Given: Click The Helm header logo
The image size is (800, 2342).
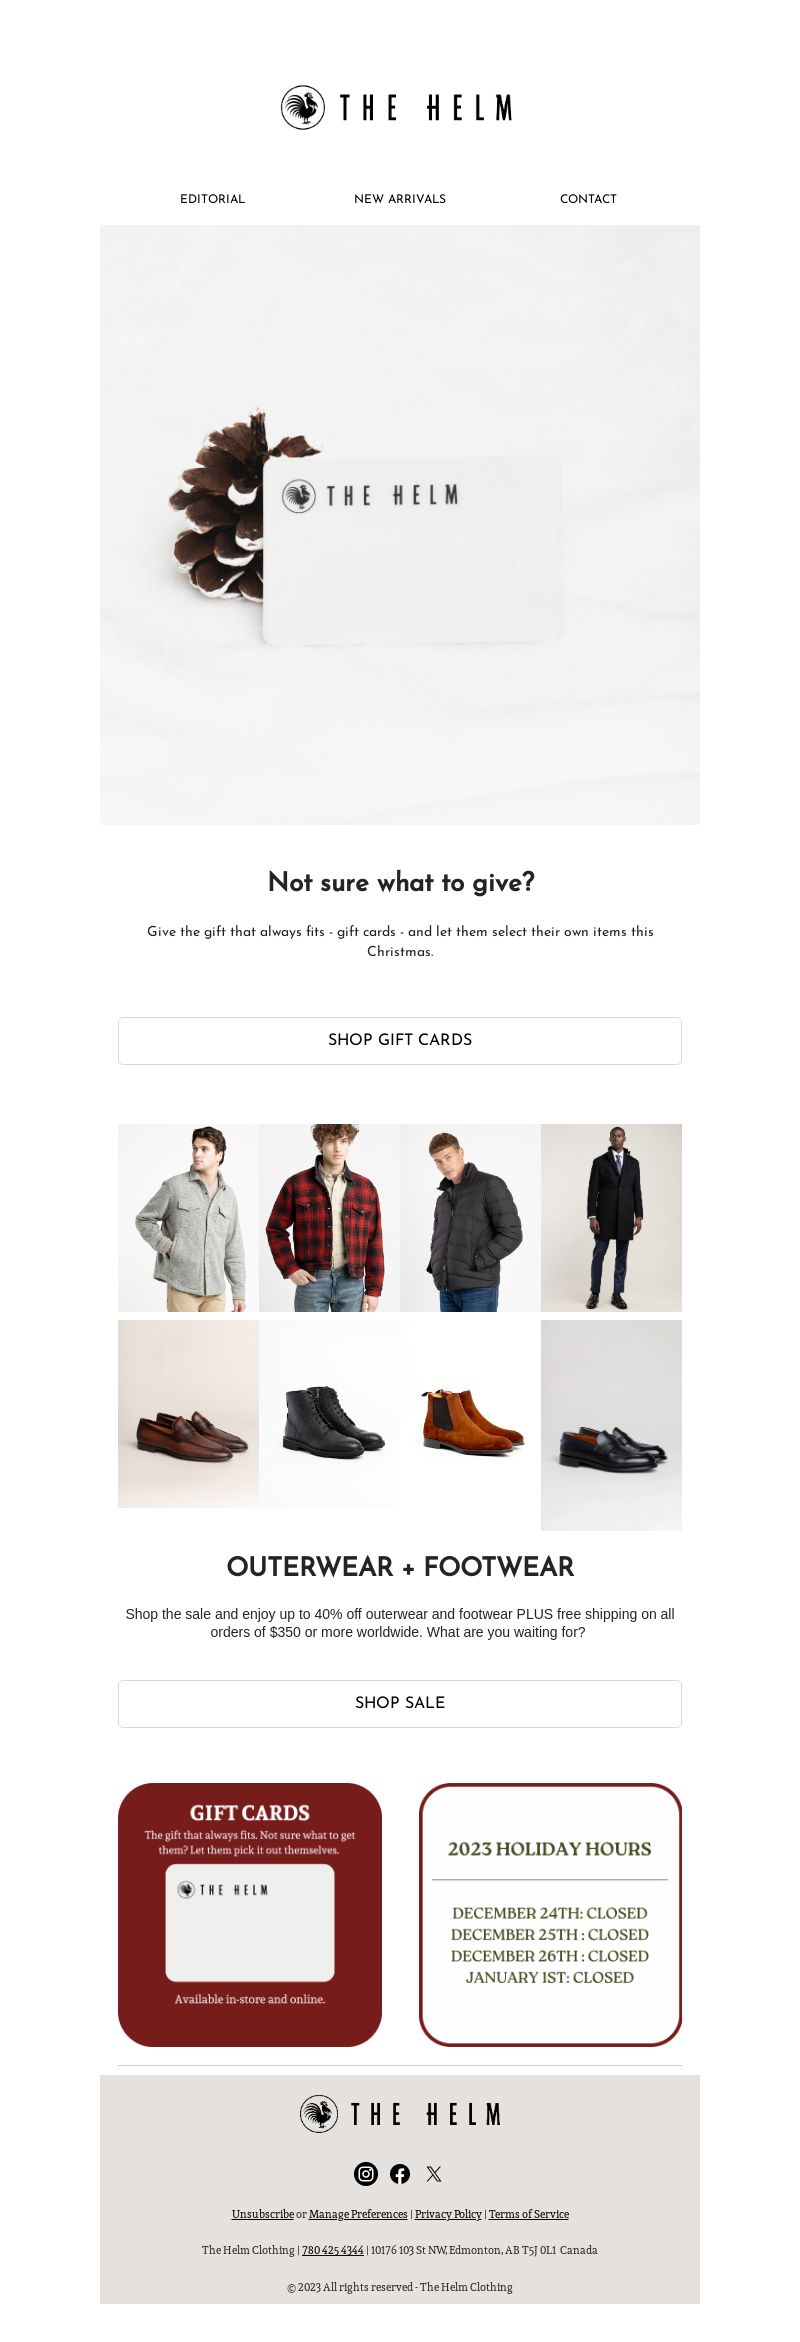Looking at the screenshot, I should (399, 107).
